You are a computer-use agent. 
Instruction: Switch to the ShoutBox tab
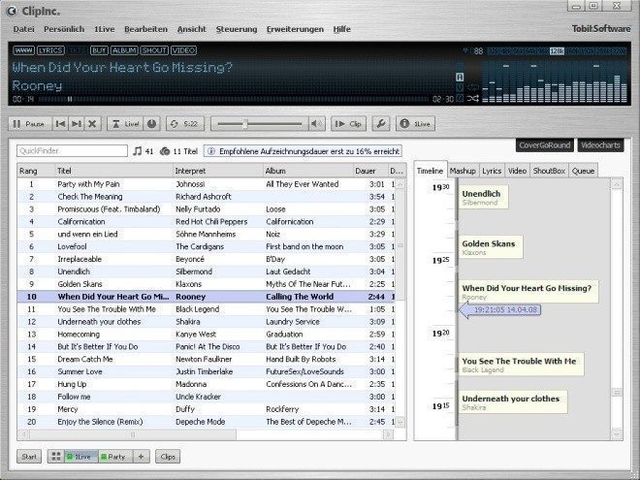click(549, 171)
